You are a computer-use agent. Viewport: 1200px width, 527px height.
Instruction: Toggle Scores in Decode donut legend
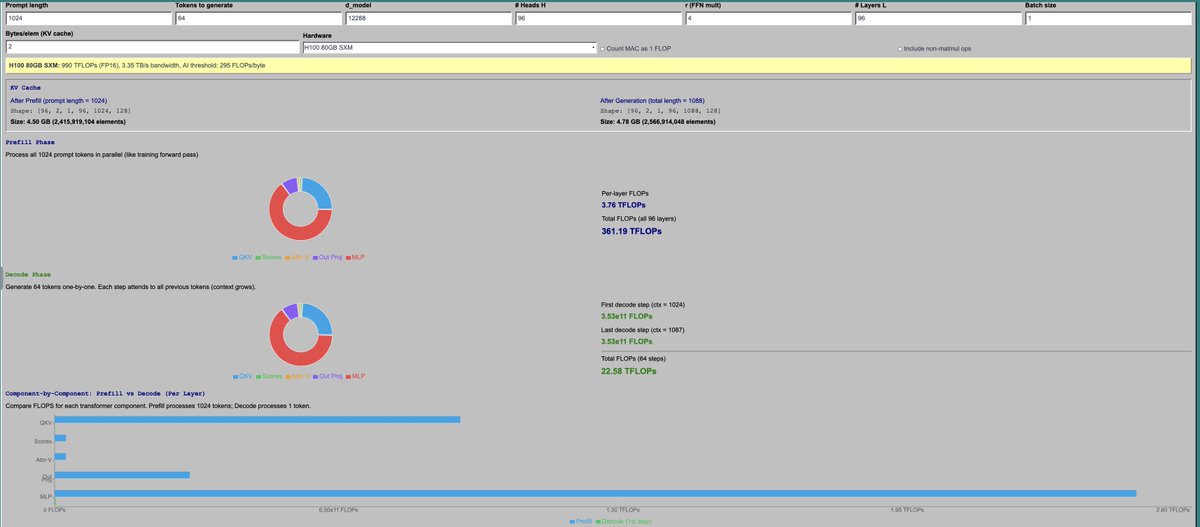tap(268, 376)
